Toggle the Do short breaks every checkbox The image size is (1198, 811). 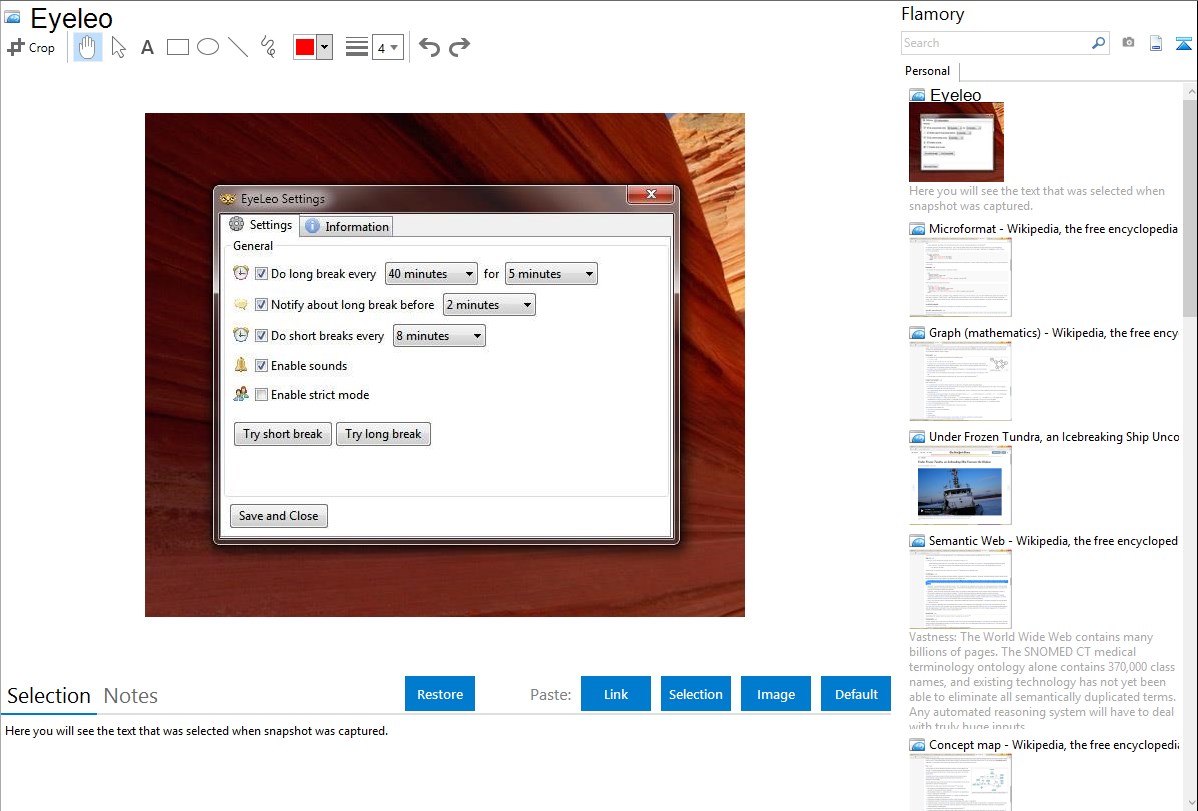coord(261,336)
